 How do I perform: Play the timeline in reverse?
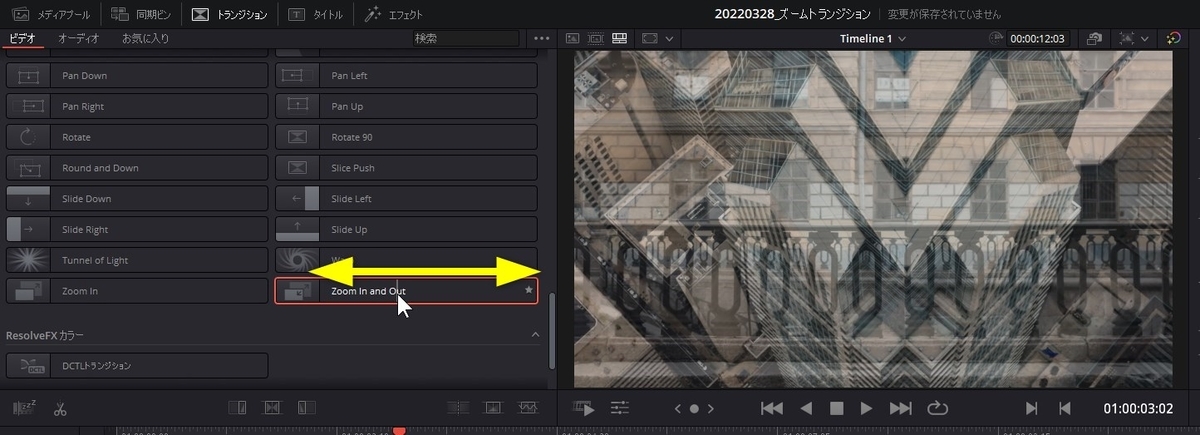806,408
